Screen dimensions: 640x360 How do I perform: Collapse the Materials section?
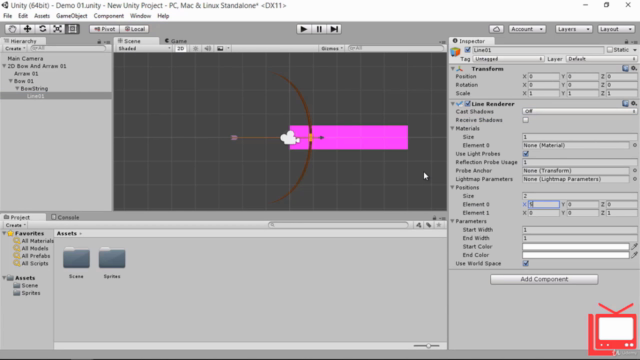(453, 129)
